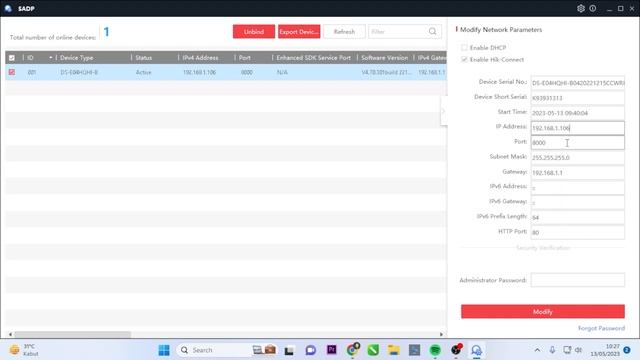Open the network tray icon
The height and width of the screenshot is (360, 640).
click(x=567, y=350)
